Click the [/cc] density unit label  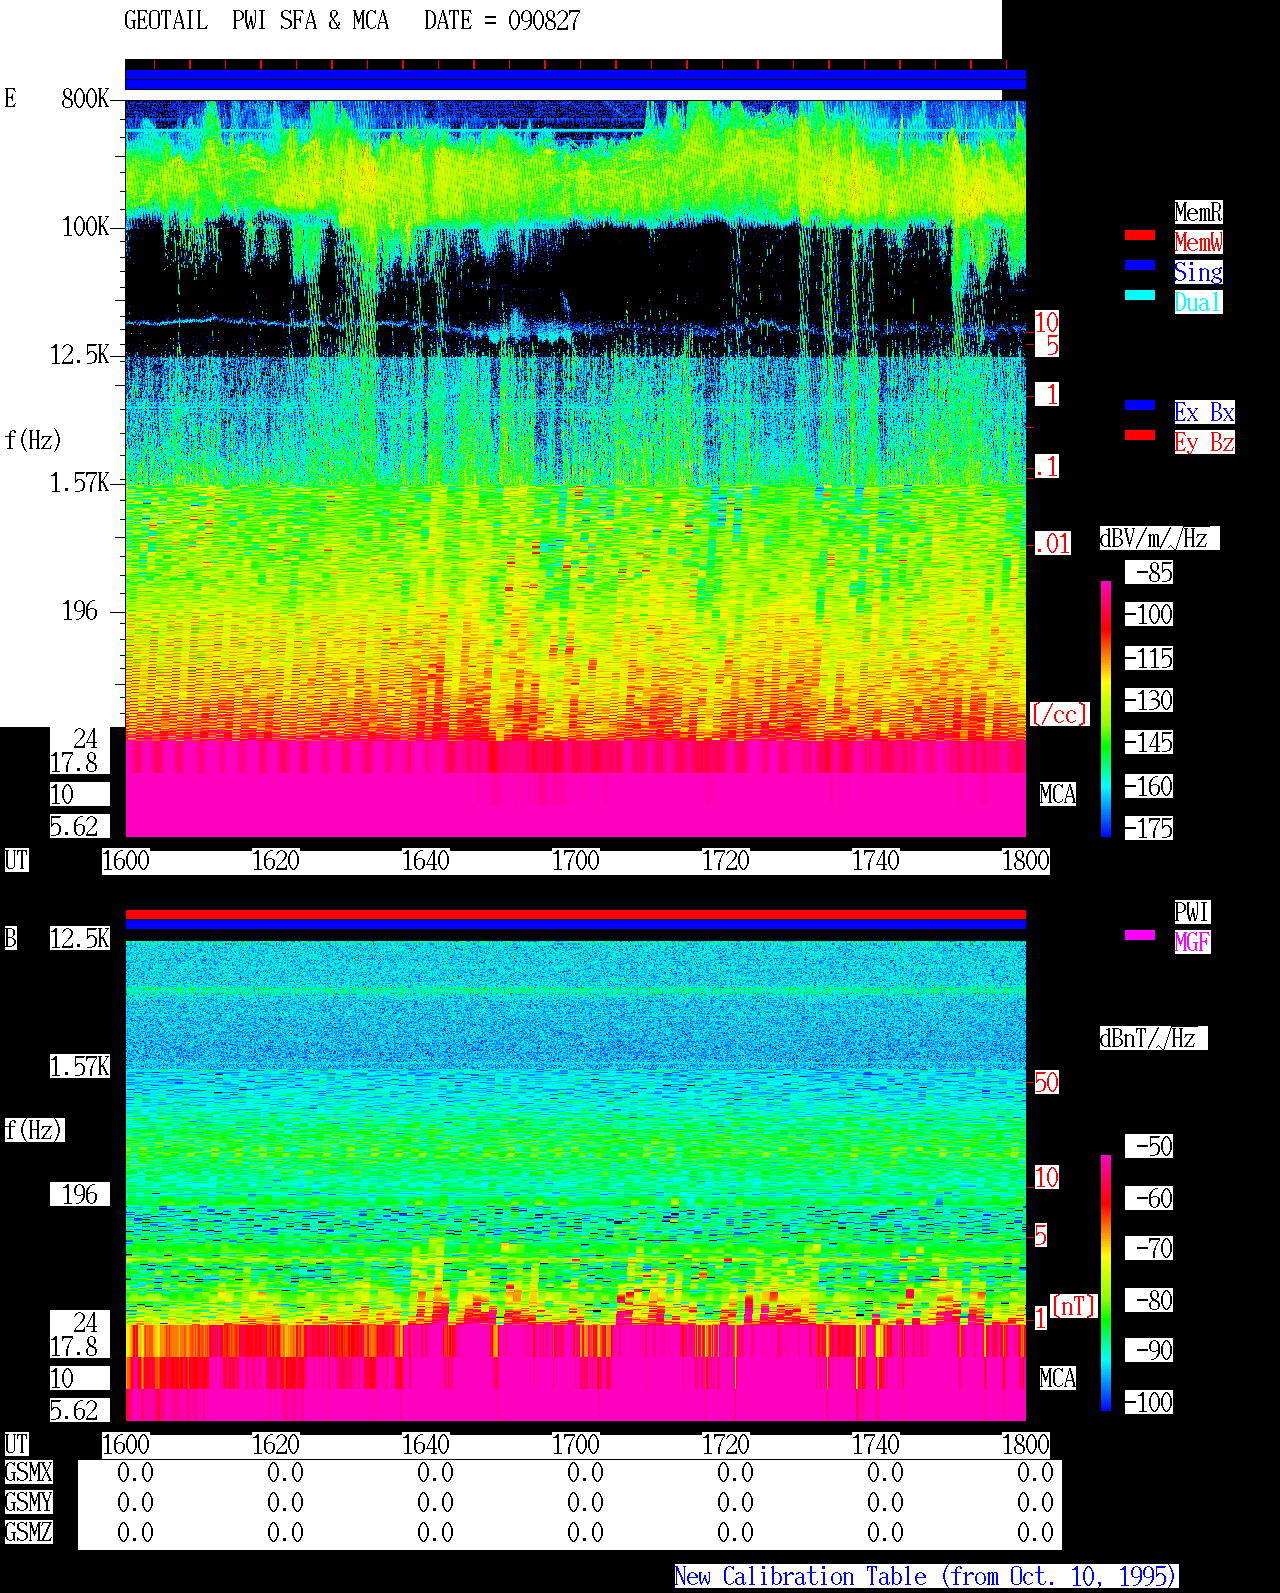coord(1059,714)
